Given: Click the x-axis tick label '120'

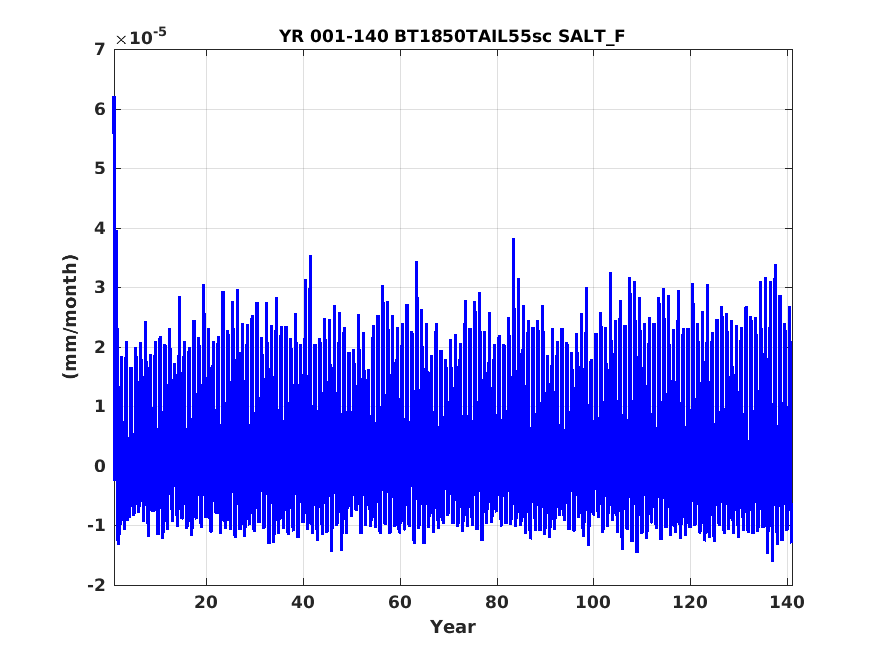Looking at the screenshot, I should [x=690, y=602].
